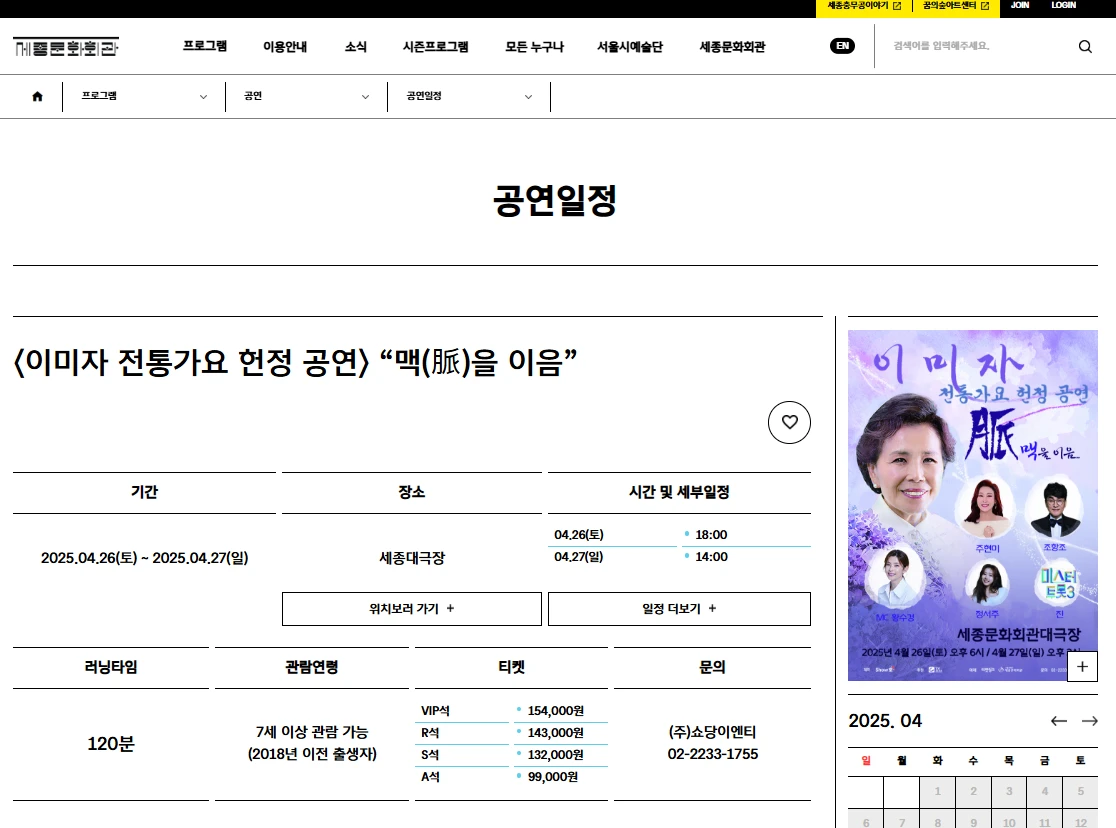
Task: Expand the 공연 breadcrumb dropdown
Action: (x=307, y=96)
